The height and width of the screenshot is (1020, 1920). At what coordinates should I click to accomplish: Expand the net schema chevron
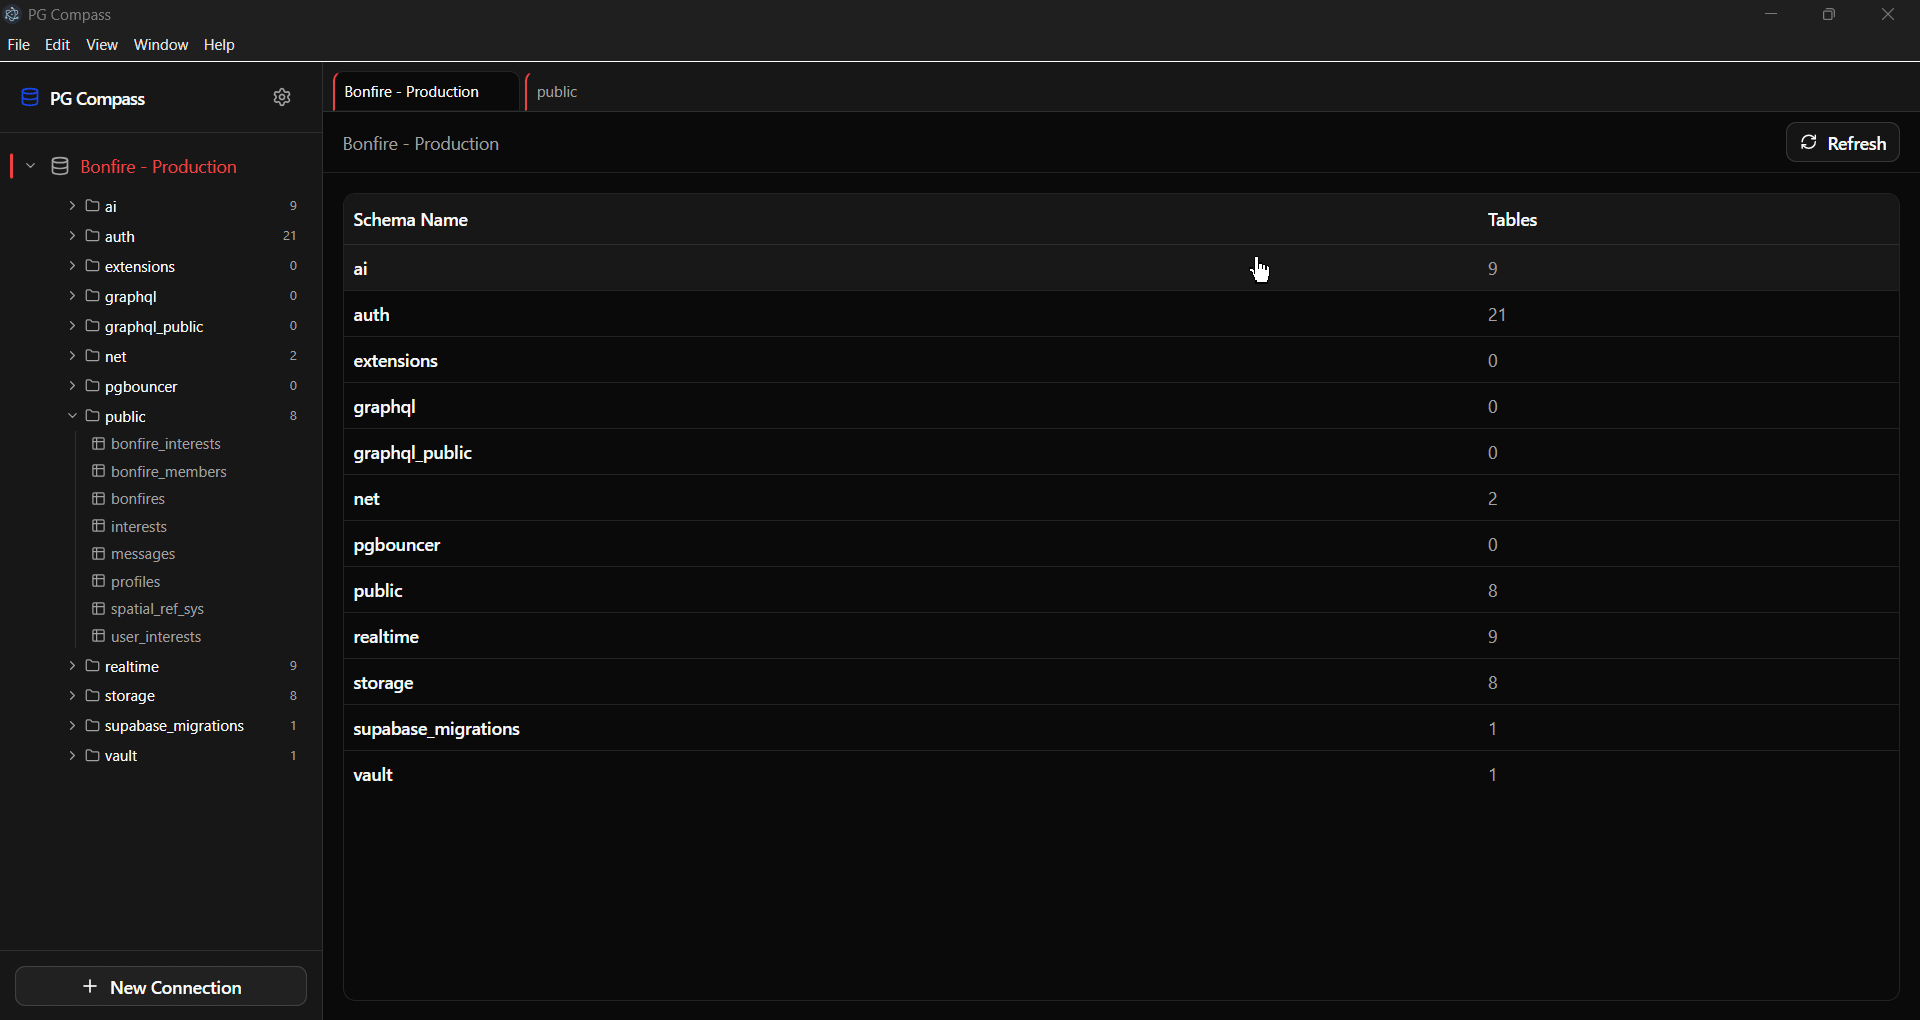click(72, 356)
